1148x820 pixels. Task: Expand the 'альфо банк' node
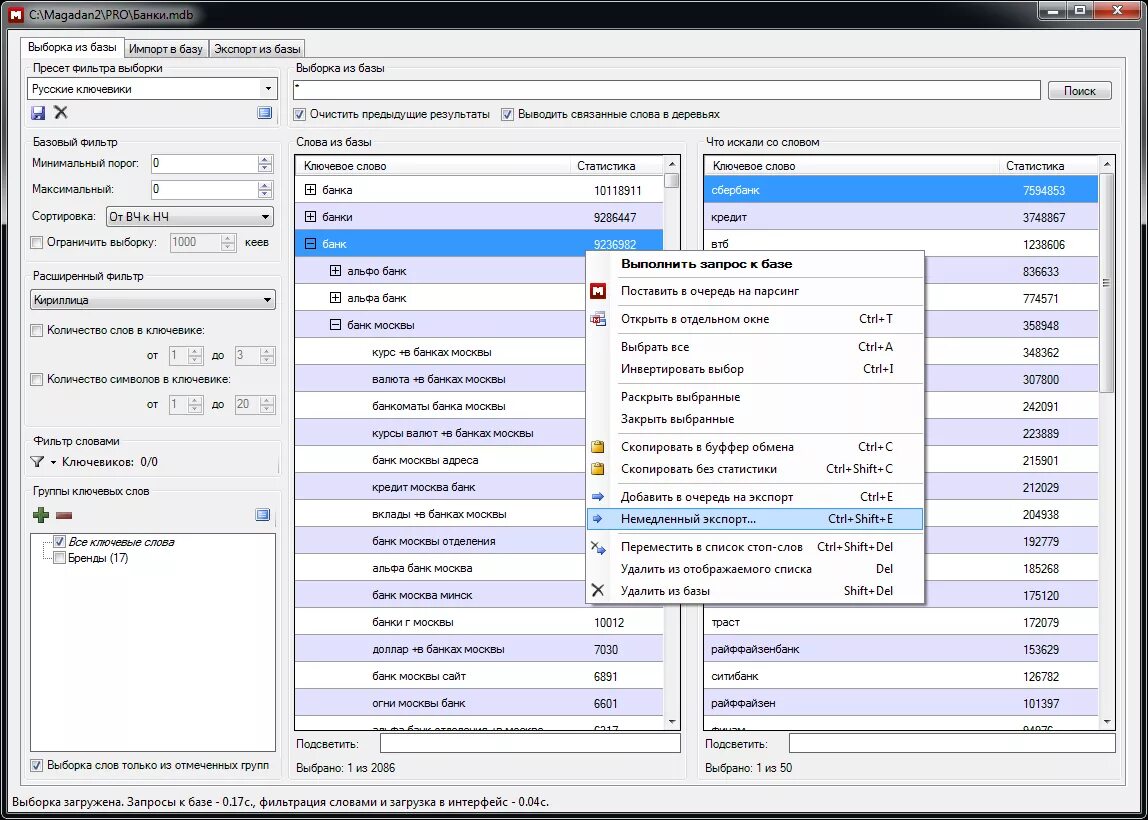[335, 271]
